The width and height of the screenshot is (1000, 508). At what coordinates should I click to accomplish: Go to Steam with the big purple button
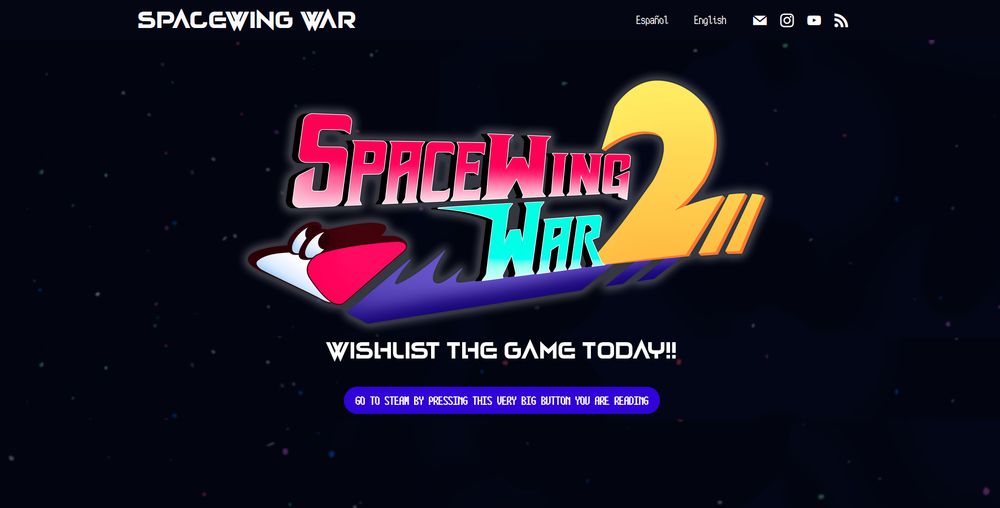tap(501, 400)
